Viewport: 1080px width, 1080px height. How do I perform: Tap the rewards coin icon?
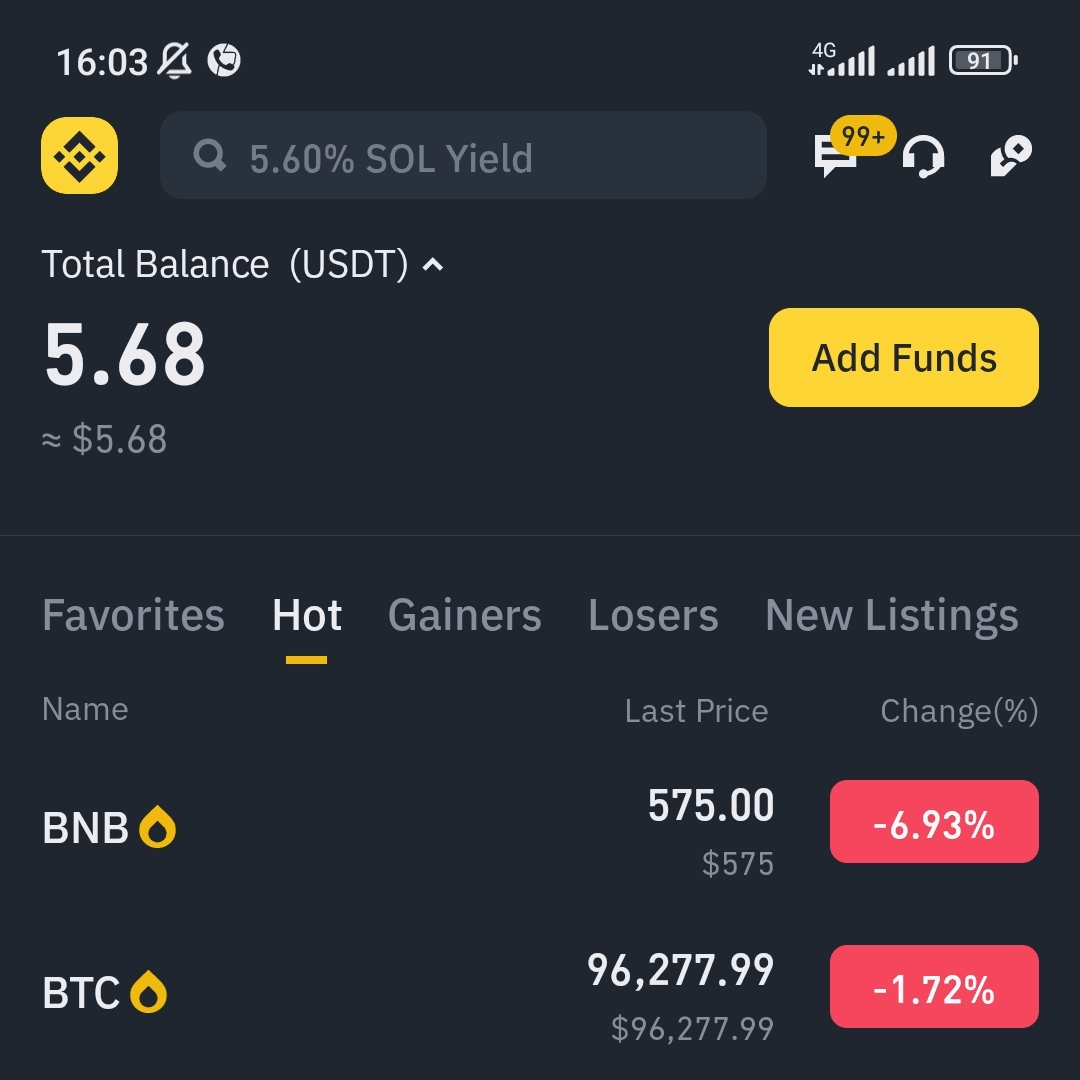coord(1010,156)
